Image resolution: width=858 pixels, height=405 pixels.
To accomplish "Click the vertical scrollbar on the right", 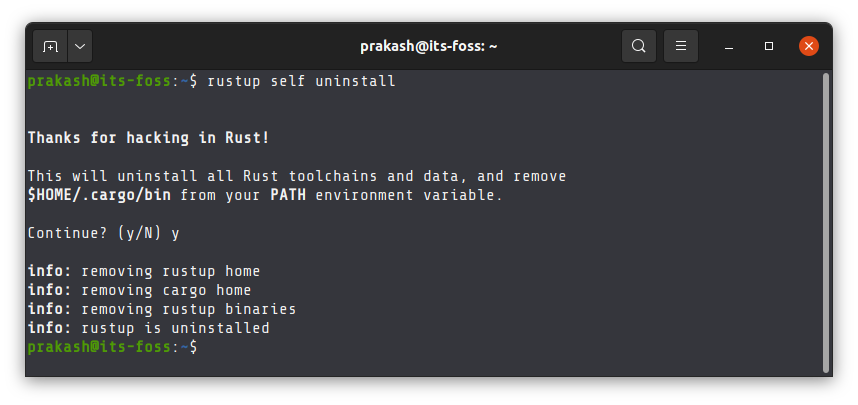I will point(826,223).
